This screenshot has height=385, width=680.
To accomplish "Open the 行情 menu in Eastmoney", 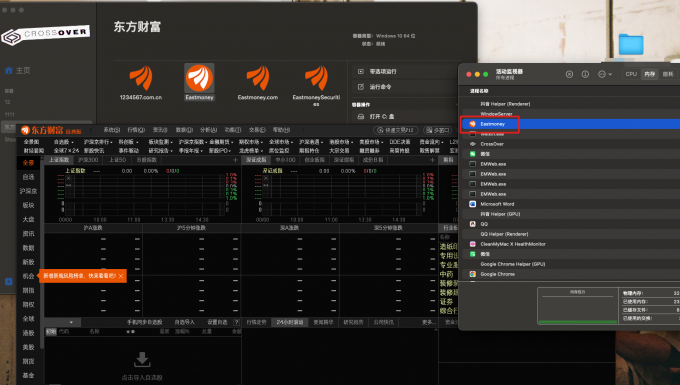I will [x=136, y=130].
